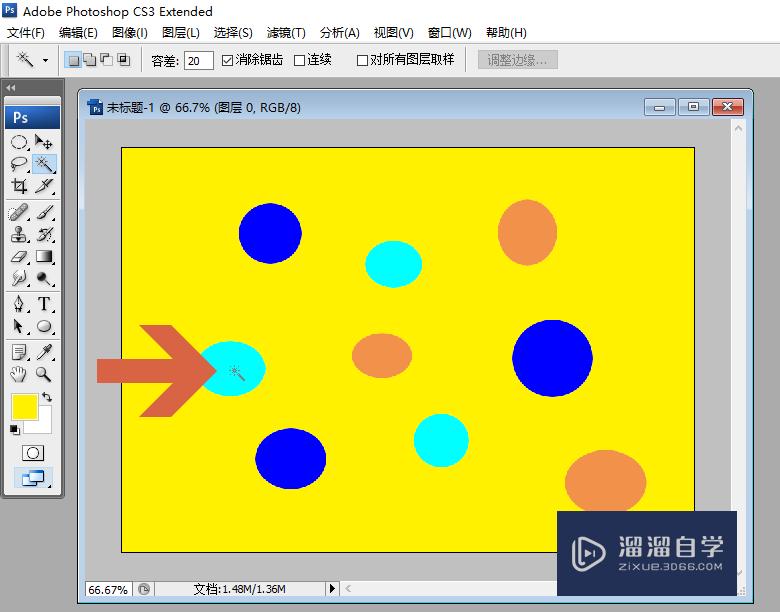
Task: Open the 视图(V) menu
Action: point(393,33)
